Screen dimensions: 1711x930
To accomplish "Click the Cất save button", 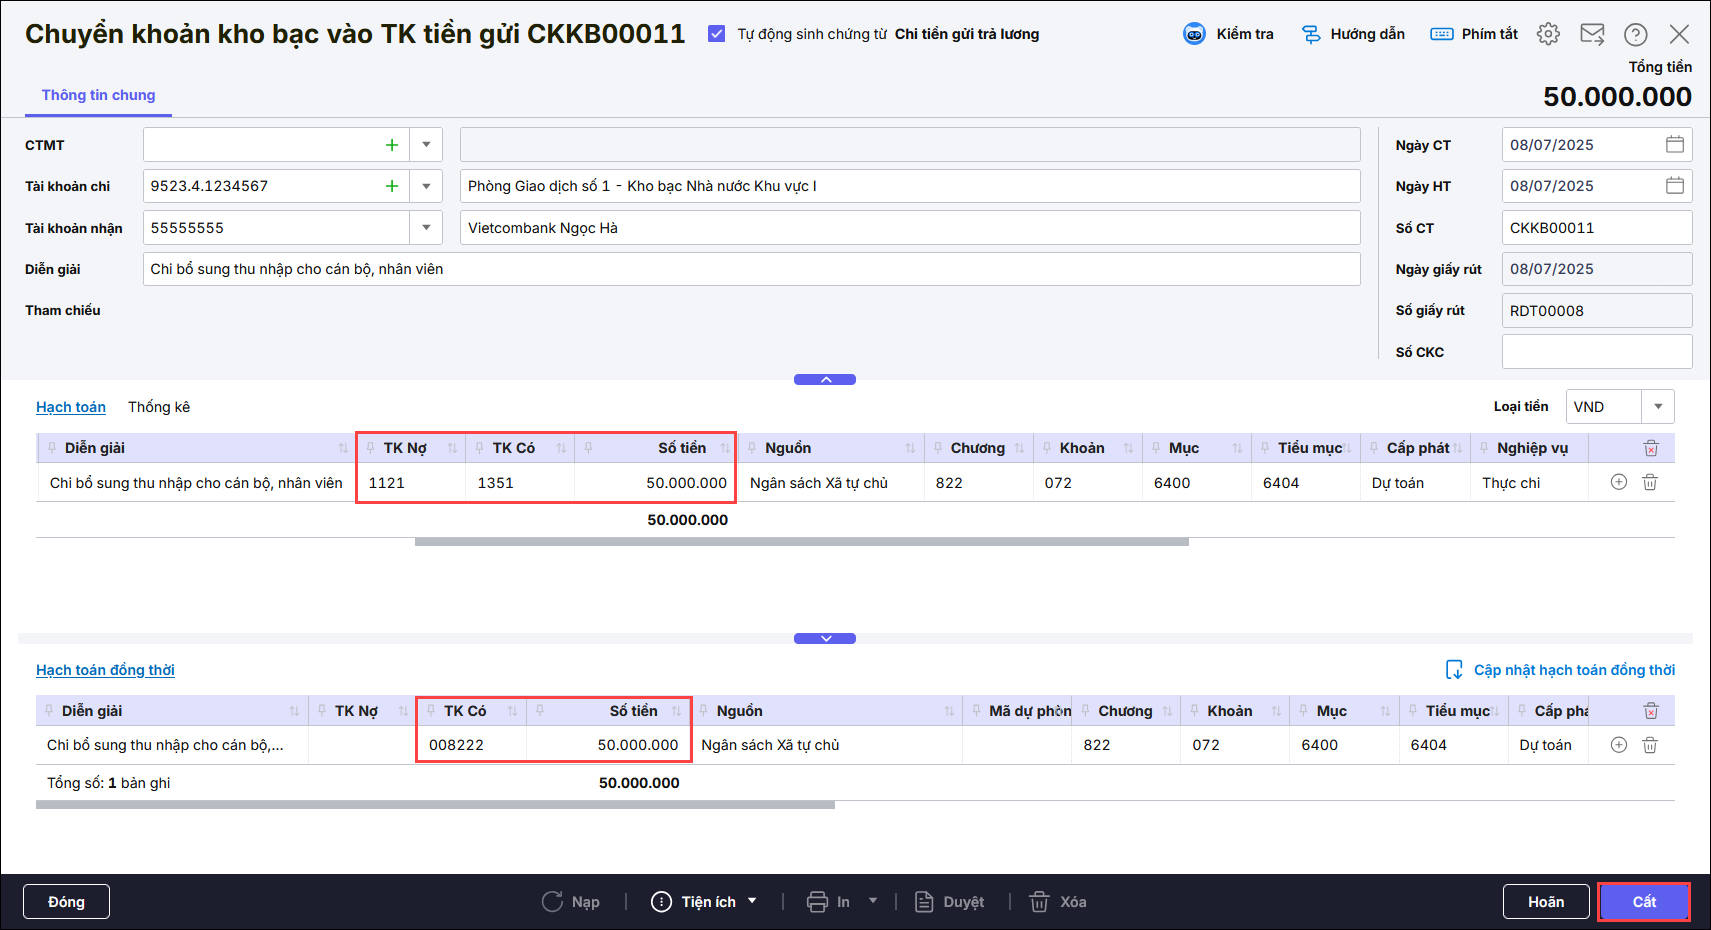I will coord(1644,902).
